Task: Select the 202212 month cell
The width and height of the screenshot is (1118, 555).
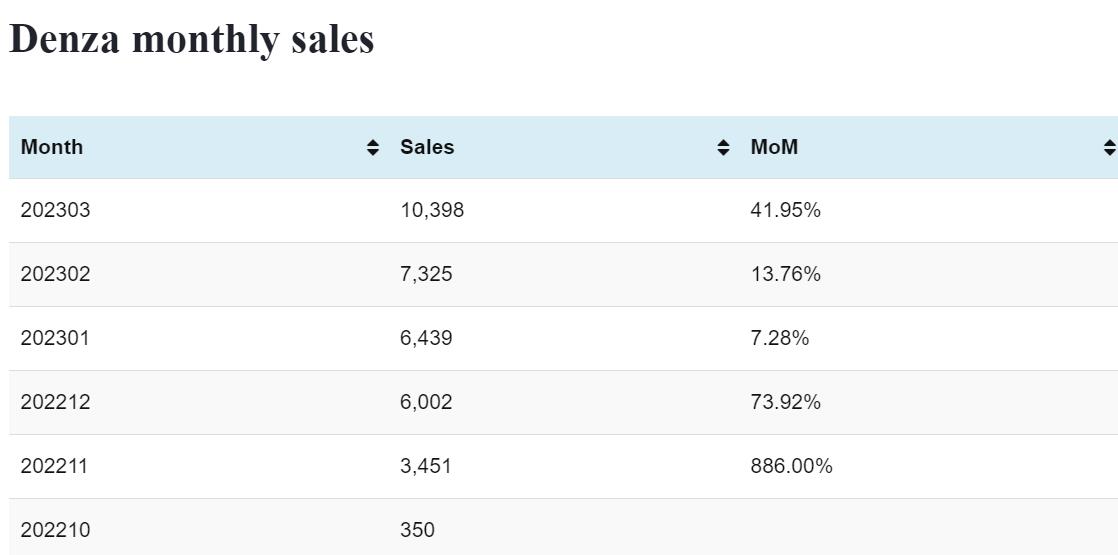Action: click(x=55, y=402)
